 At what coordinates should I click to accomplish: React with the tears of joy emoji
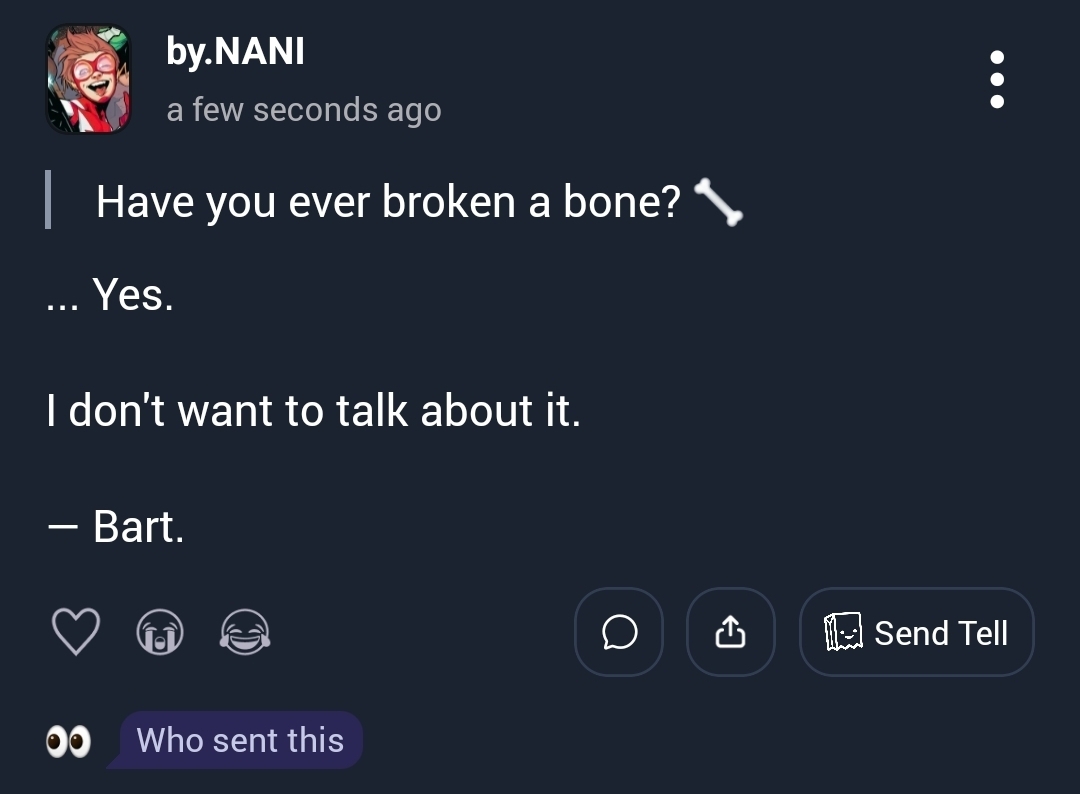(x=245, y=633)
